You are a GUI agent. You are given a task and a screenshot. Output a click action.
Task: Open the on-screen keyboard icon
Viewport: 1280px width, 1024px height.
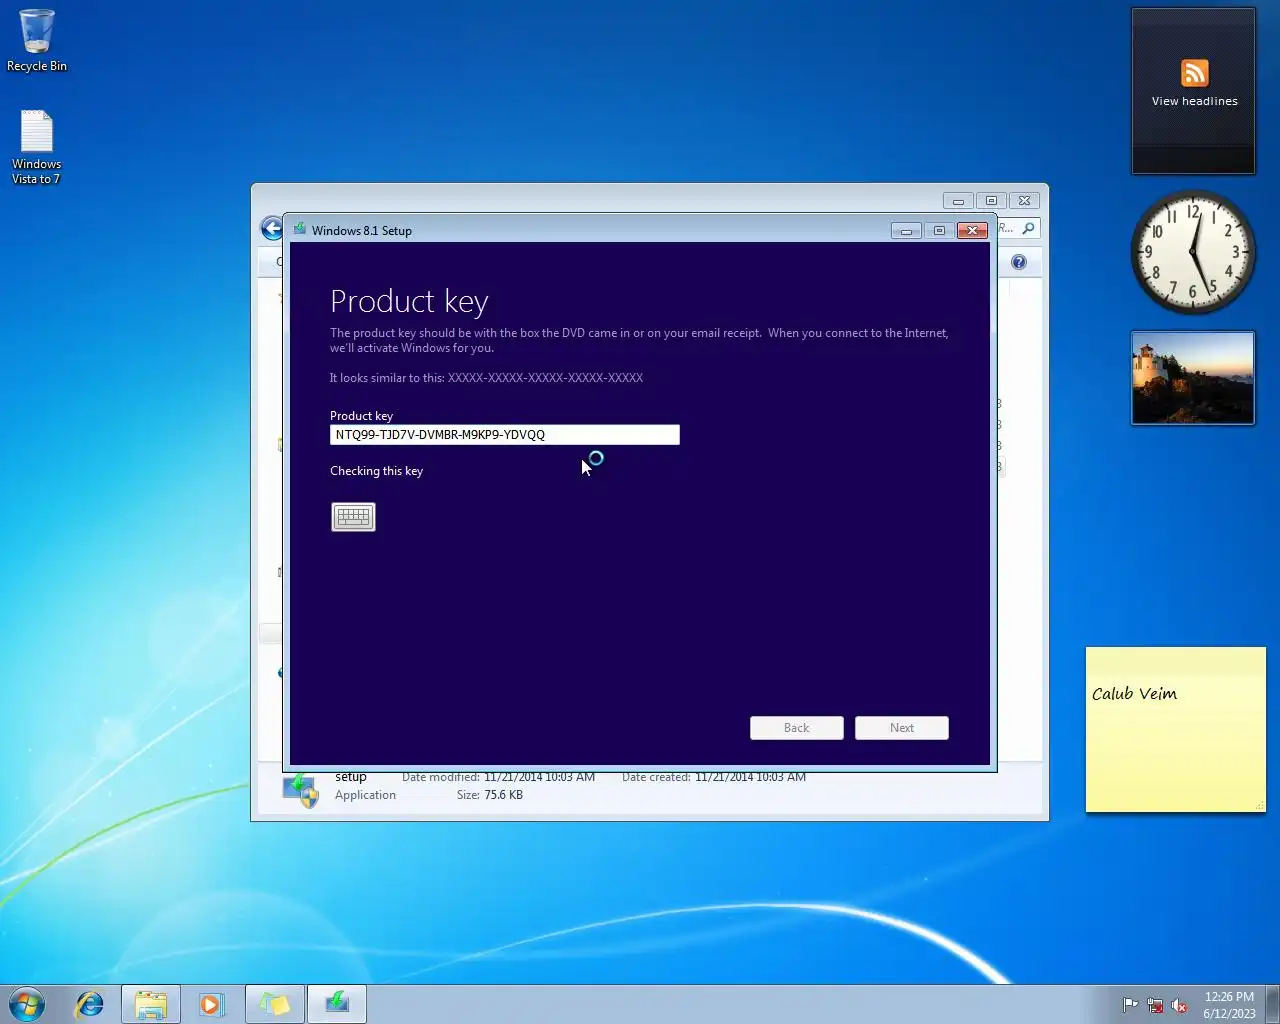click(x=353, y=517)
